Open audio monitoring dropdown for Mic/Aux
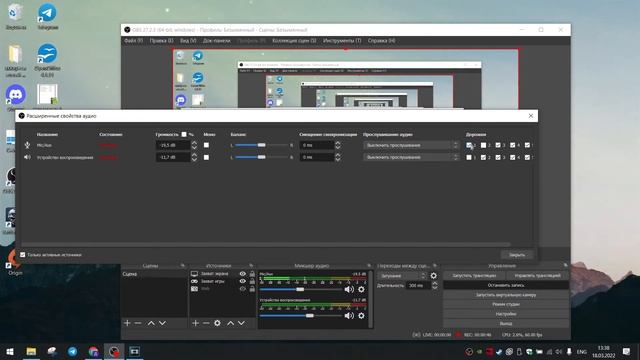 tap(411, 145)
